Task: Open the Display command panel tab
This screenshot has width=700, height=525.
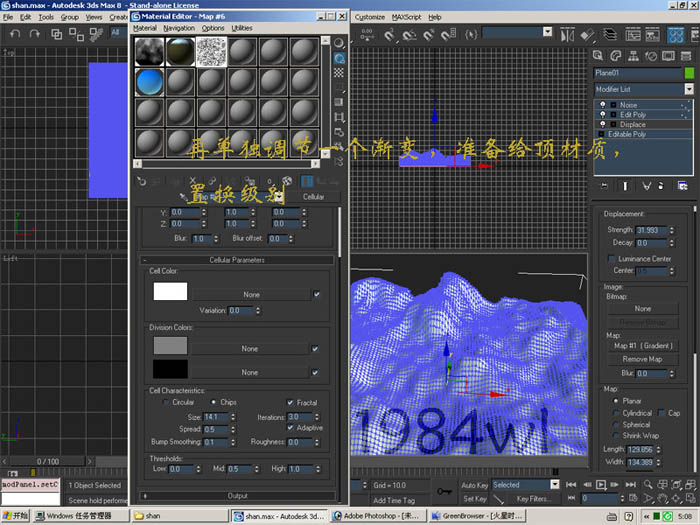Action: (x=668, y=56)
